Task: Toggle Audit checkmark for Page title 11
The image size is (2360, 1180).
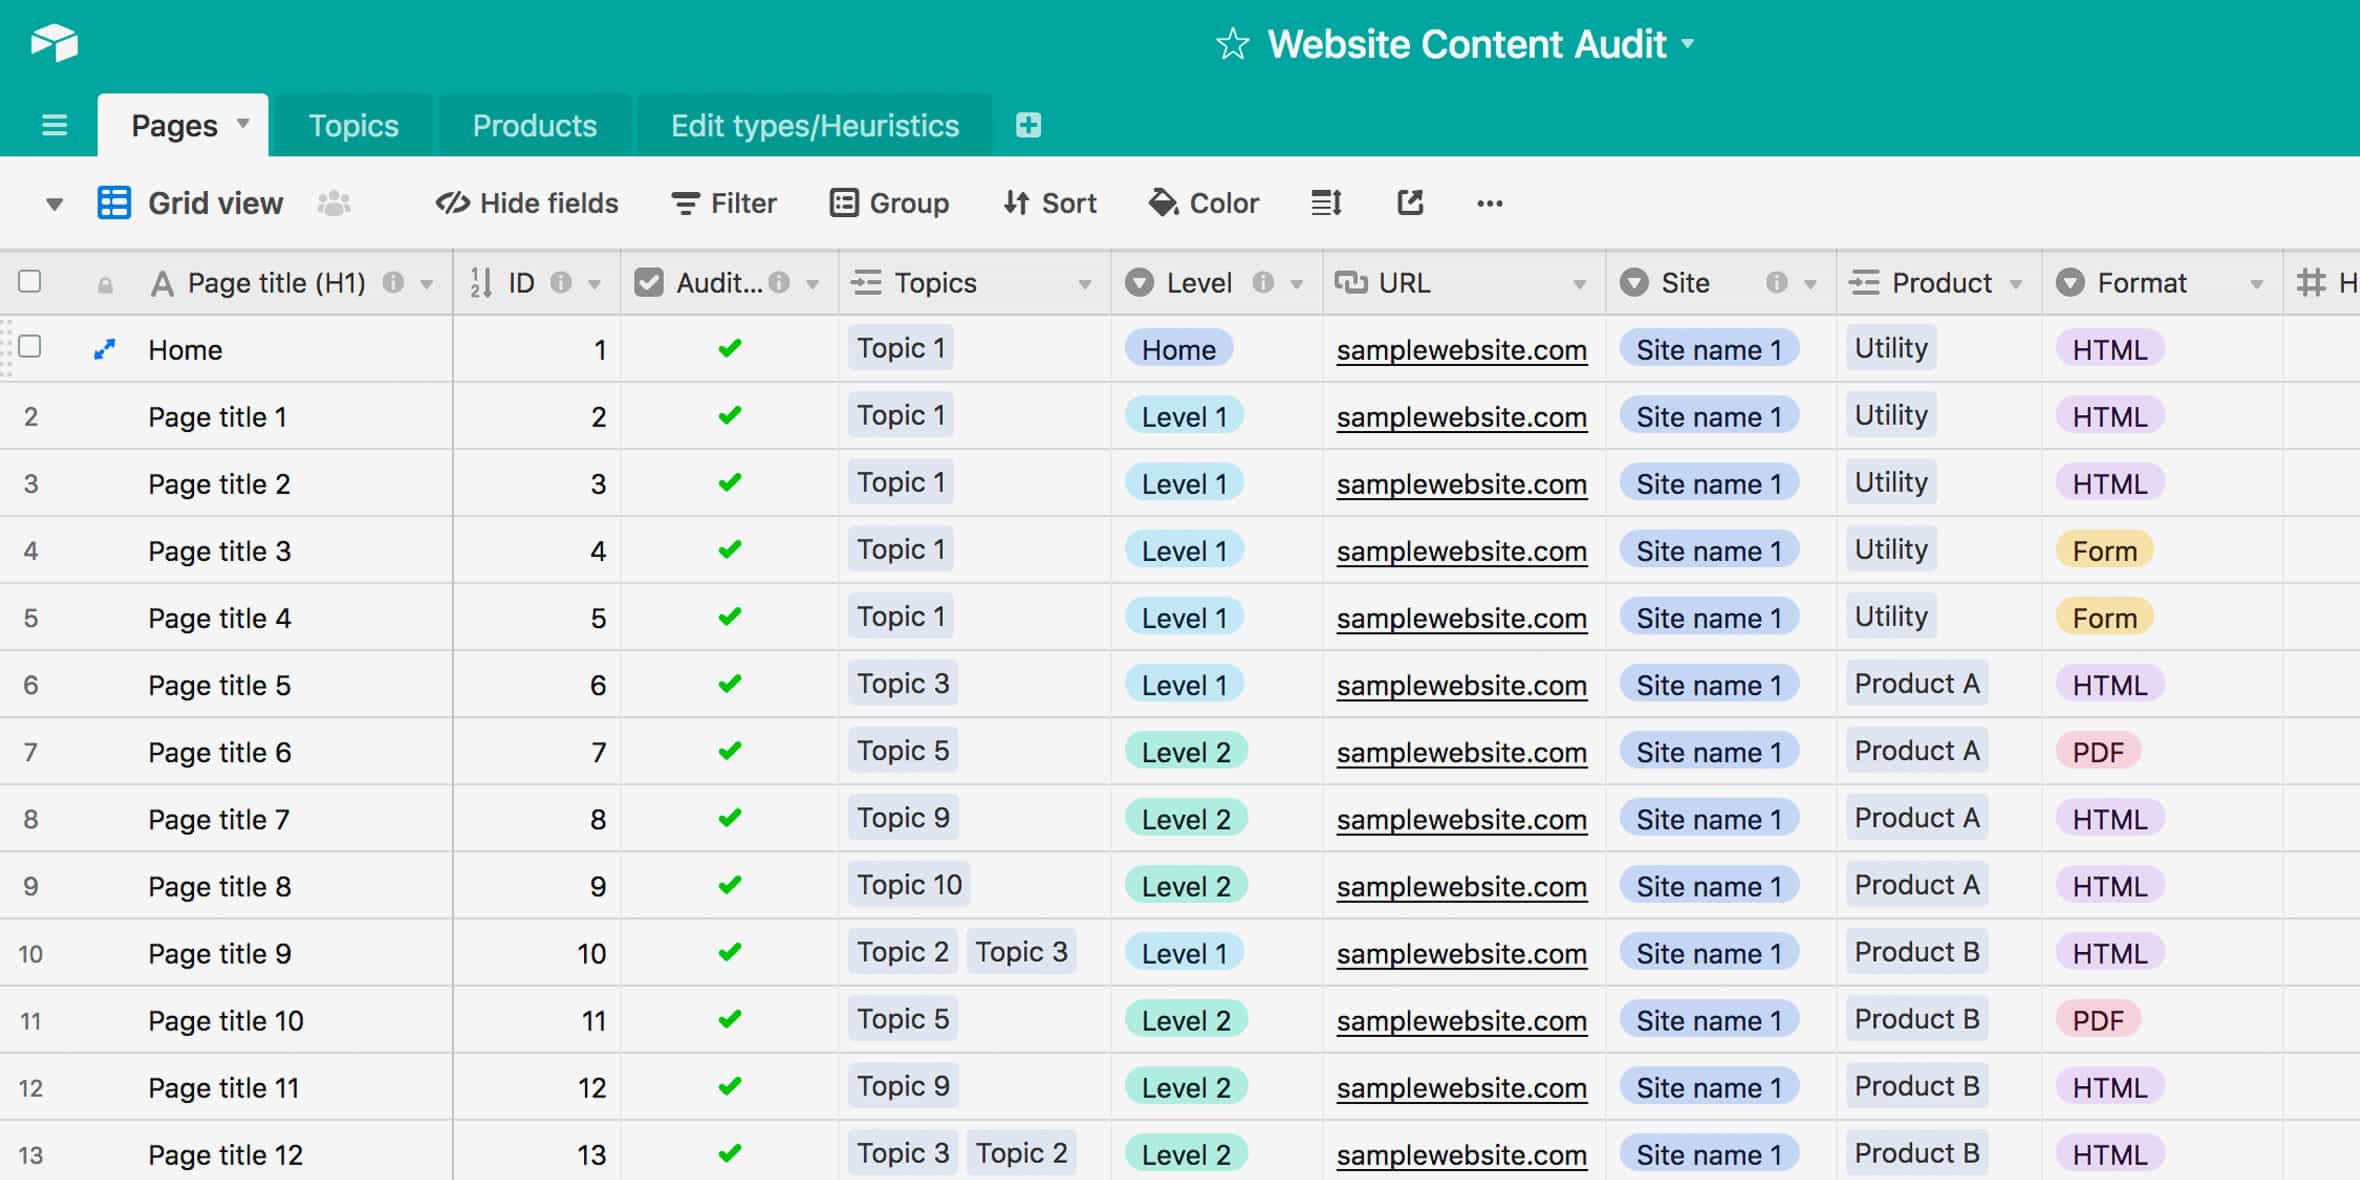Action: [730, 1086]
